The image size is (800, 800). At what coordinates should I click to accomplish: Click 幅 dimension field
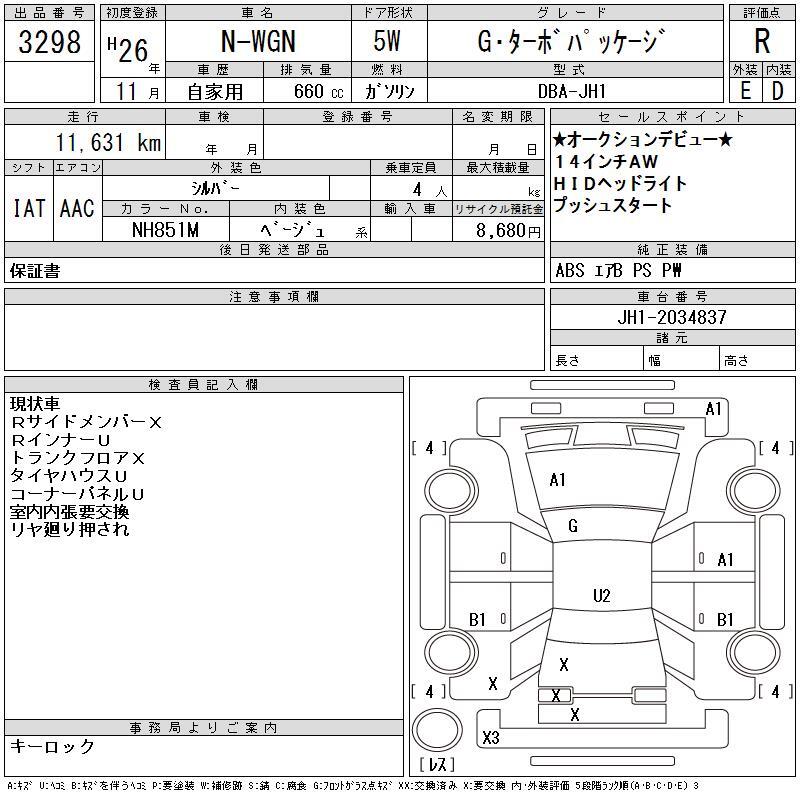tap(681, 358)
